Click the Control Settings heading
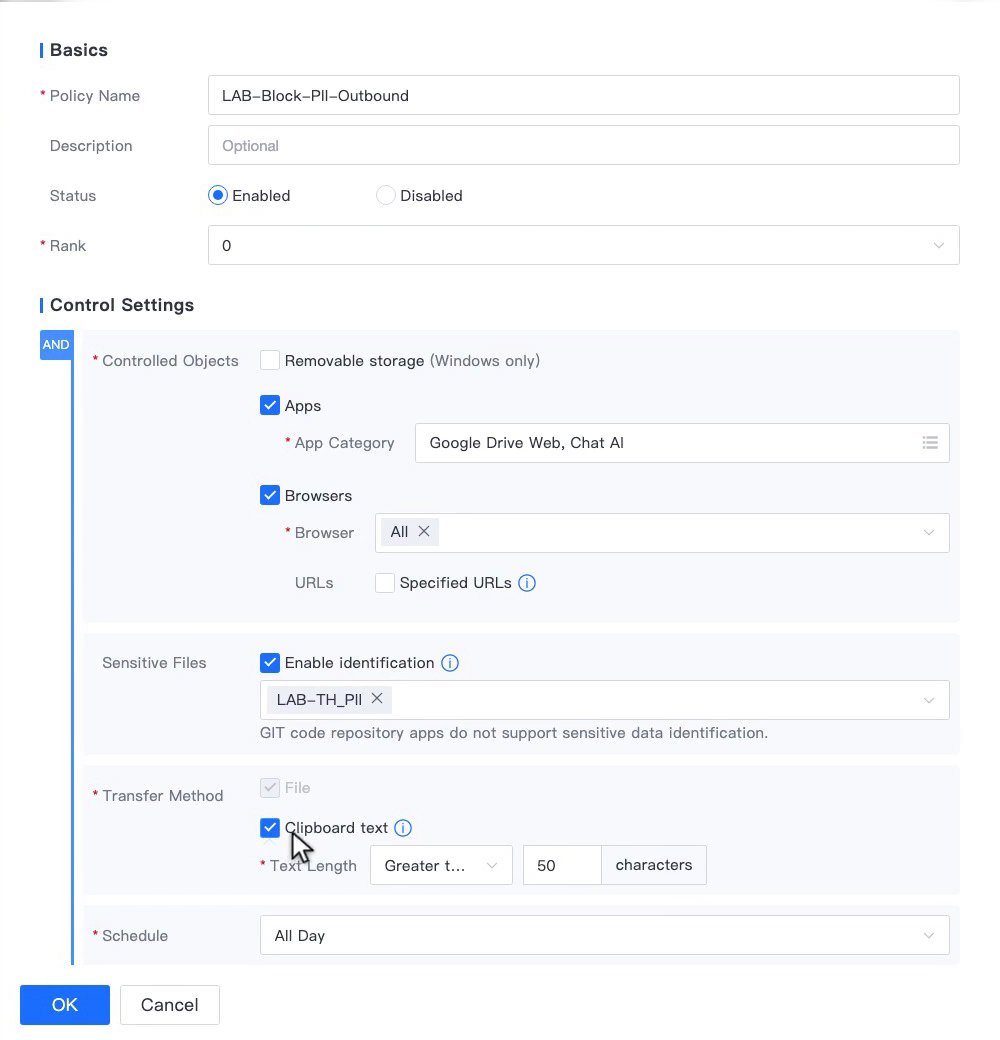The width and height of the screenshot is (1000, 1040). [x=122, y=305]
